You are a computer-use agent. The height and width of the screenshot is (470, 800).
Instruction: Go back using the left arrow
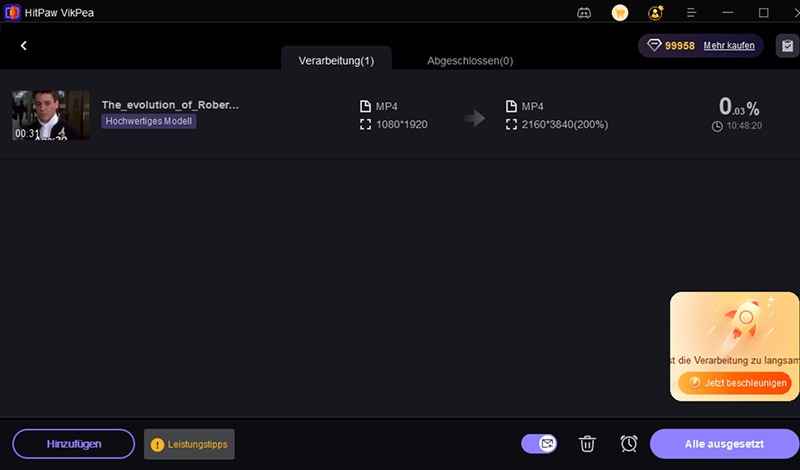(x=23, y=45)
